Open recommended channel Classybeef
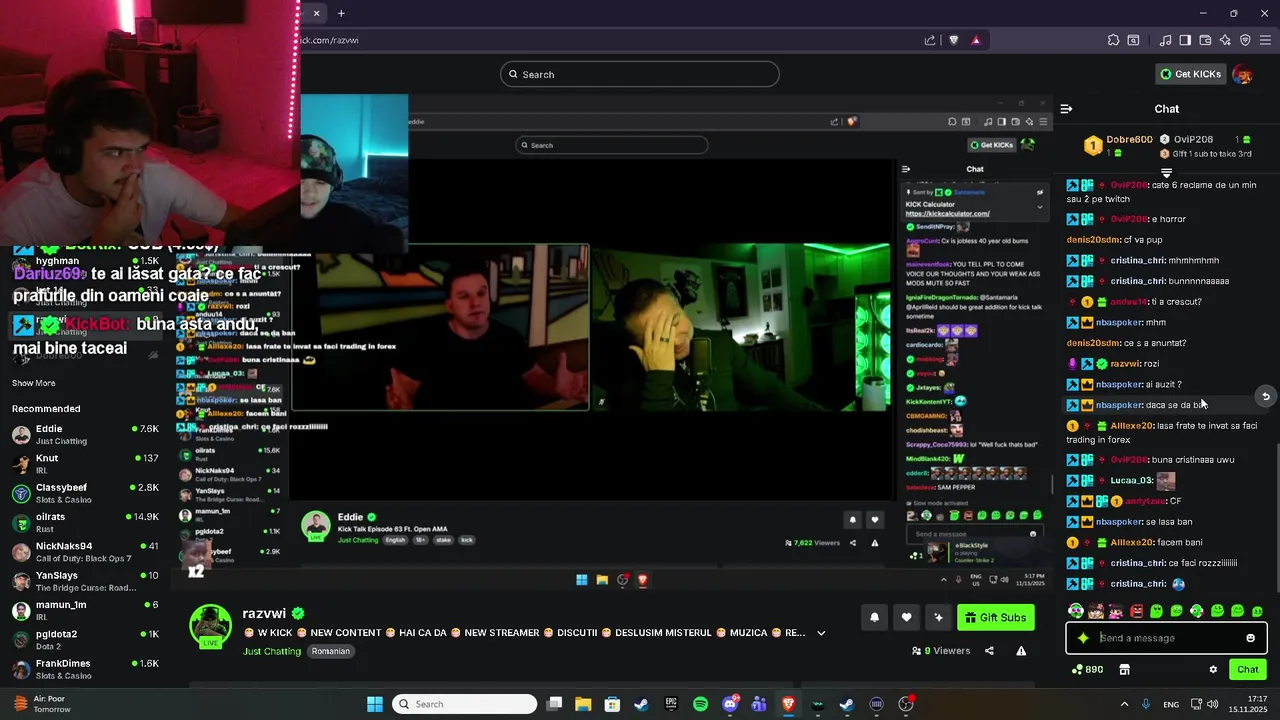 [x=85, y=493]
